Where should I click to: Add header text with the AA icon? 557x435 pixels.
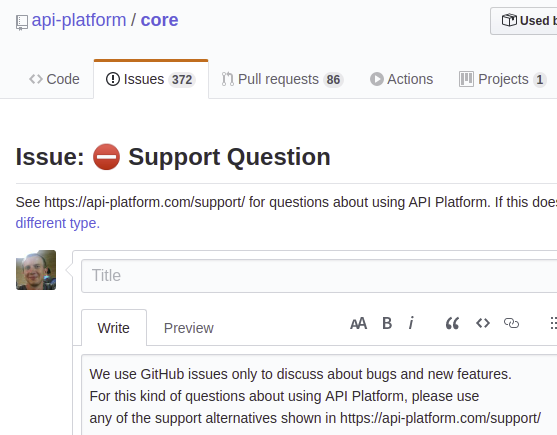click(358, 323)
